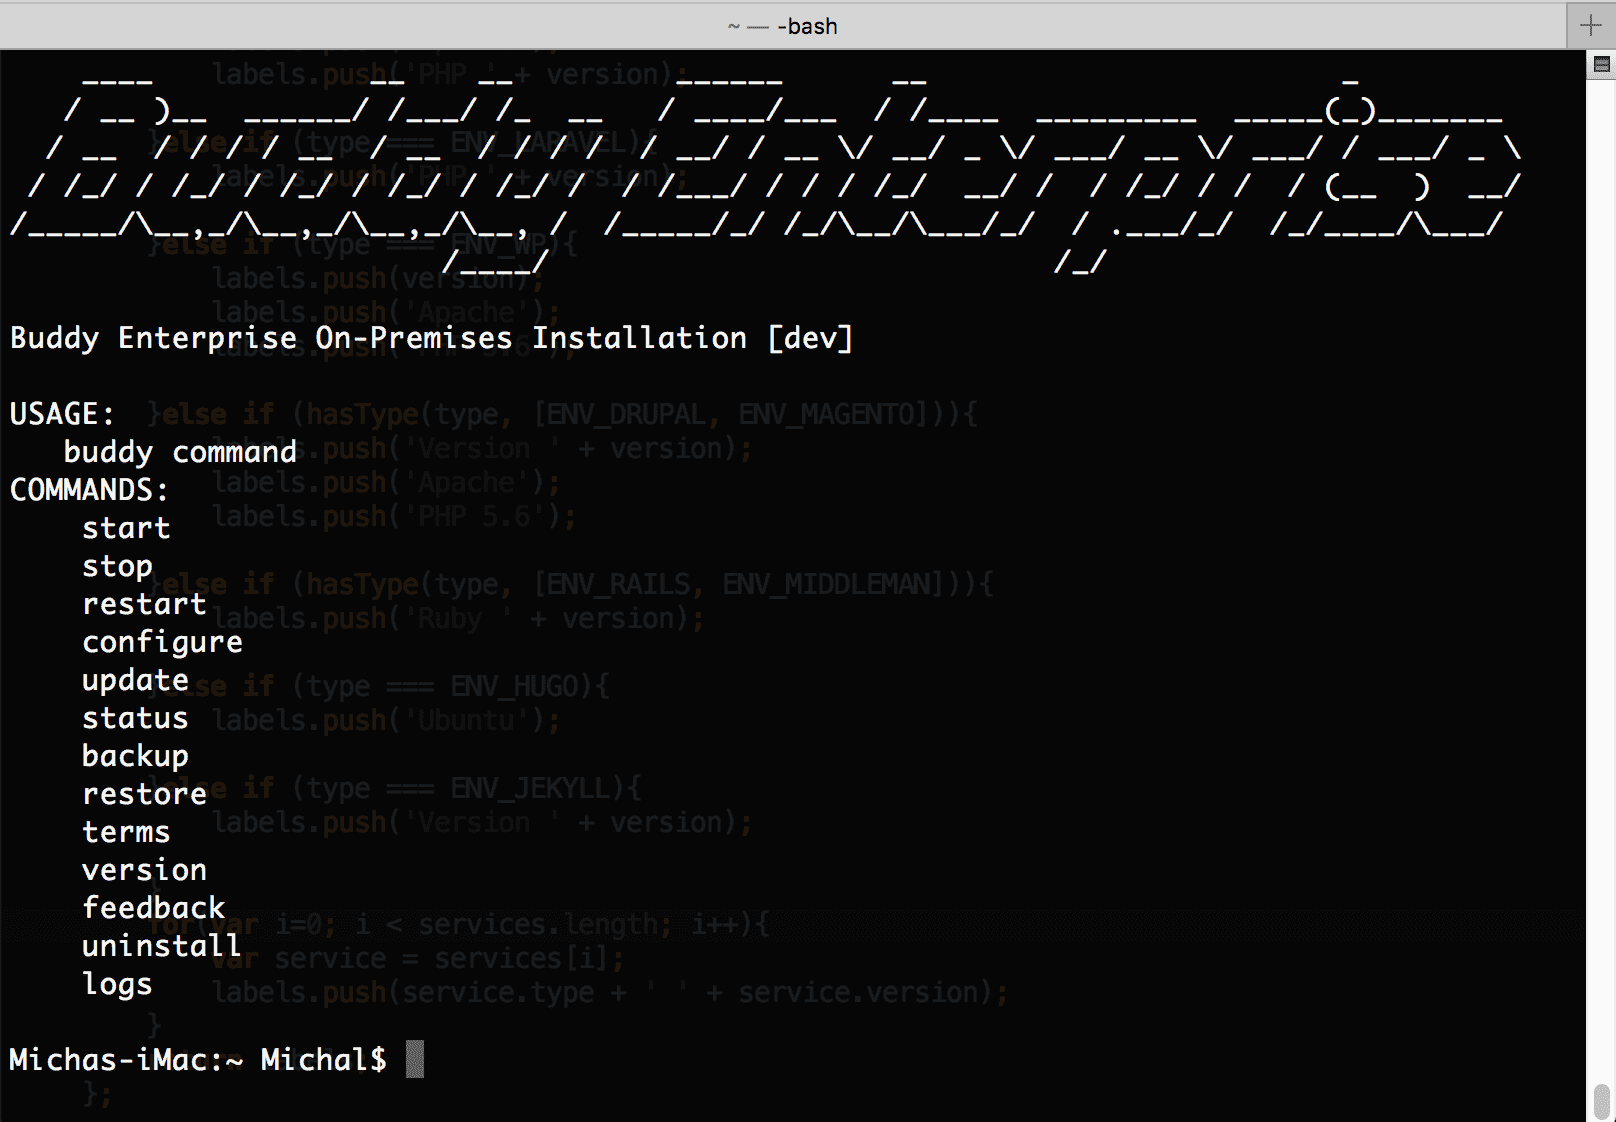
Task: Click the 'USAGE:' heading text
Action: pyautogui.click(x=63, y=414)
